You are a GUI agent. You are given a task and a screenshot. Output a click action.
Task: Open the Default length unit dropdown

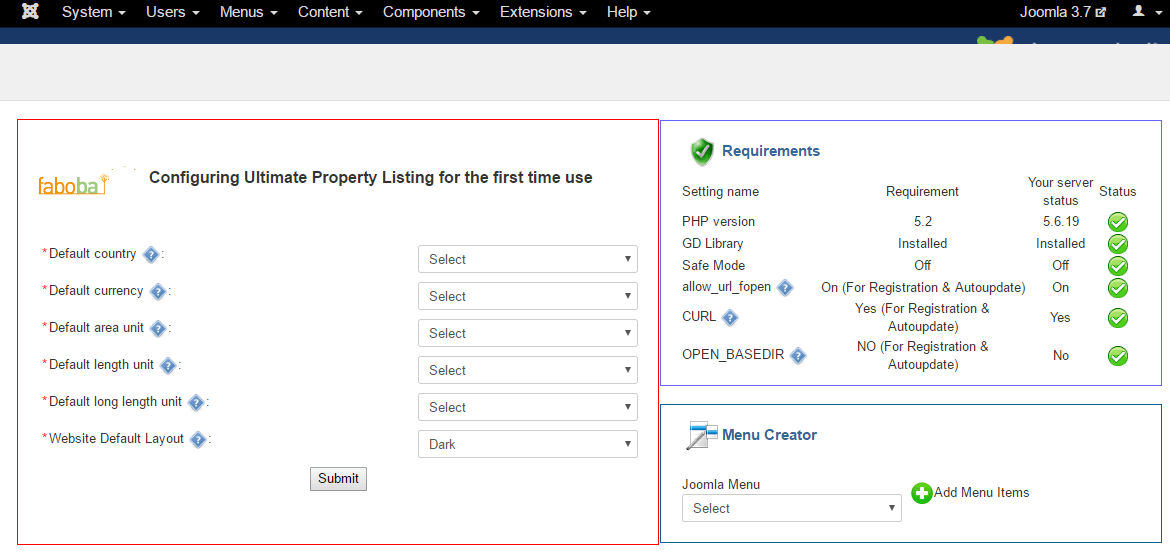(x=528, y=370)
